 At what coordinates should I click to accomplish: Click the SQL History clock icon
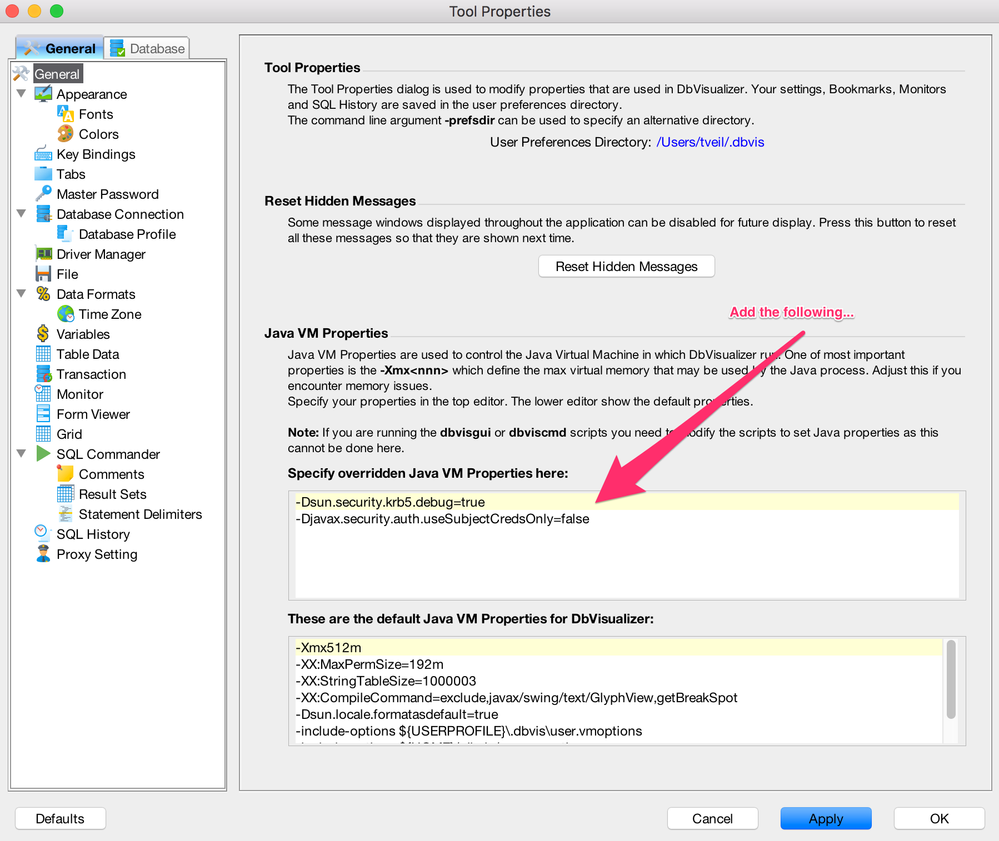(43, 534)
